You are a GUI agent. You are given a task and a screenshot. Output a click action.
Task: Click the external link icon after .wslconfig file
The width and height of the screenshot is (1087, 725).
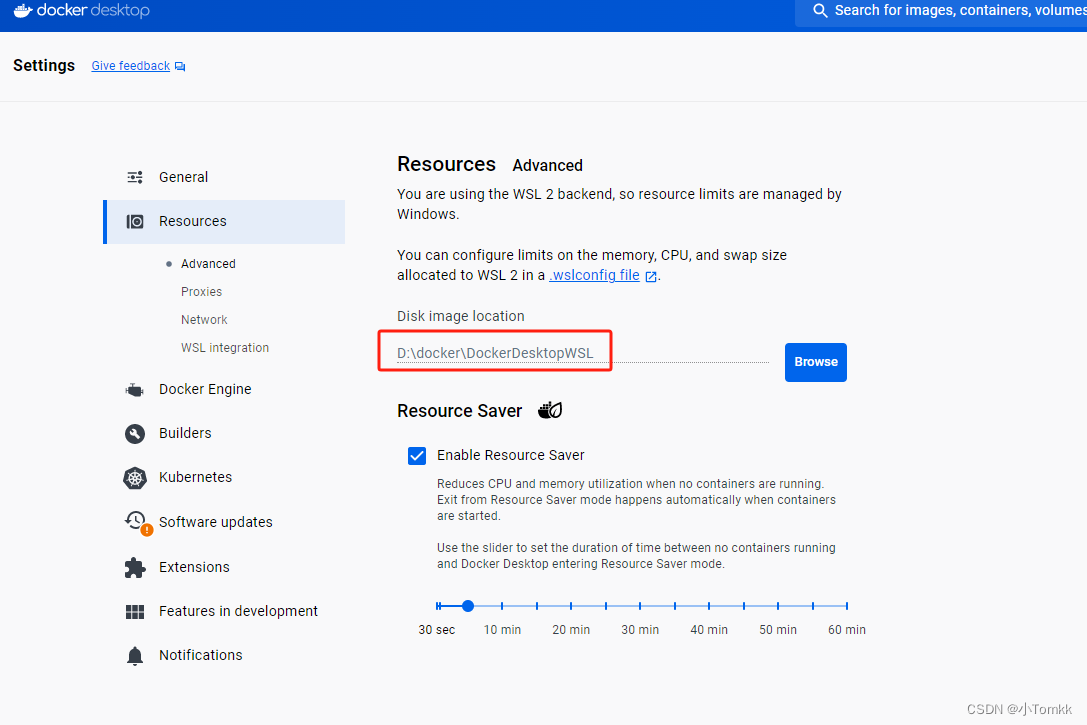tap(651, 277)
